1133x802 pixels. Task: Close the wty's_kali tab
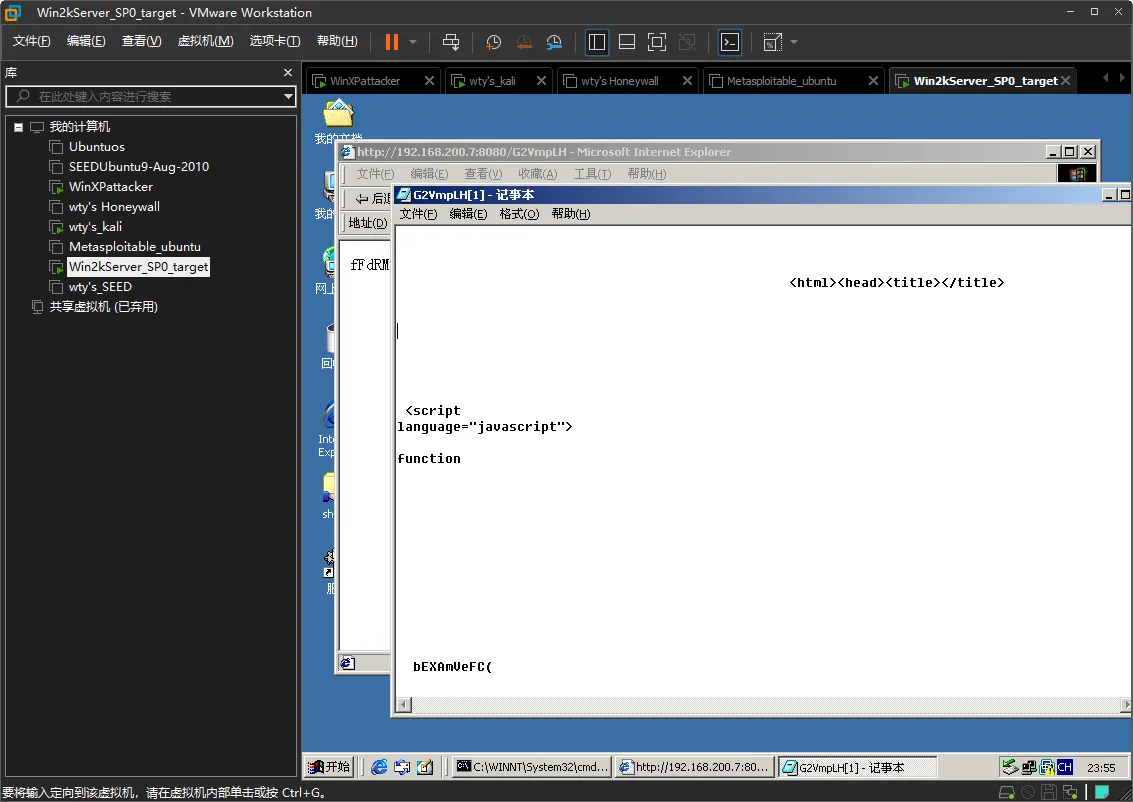[541, 81]
